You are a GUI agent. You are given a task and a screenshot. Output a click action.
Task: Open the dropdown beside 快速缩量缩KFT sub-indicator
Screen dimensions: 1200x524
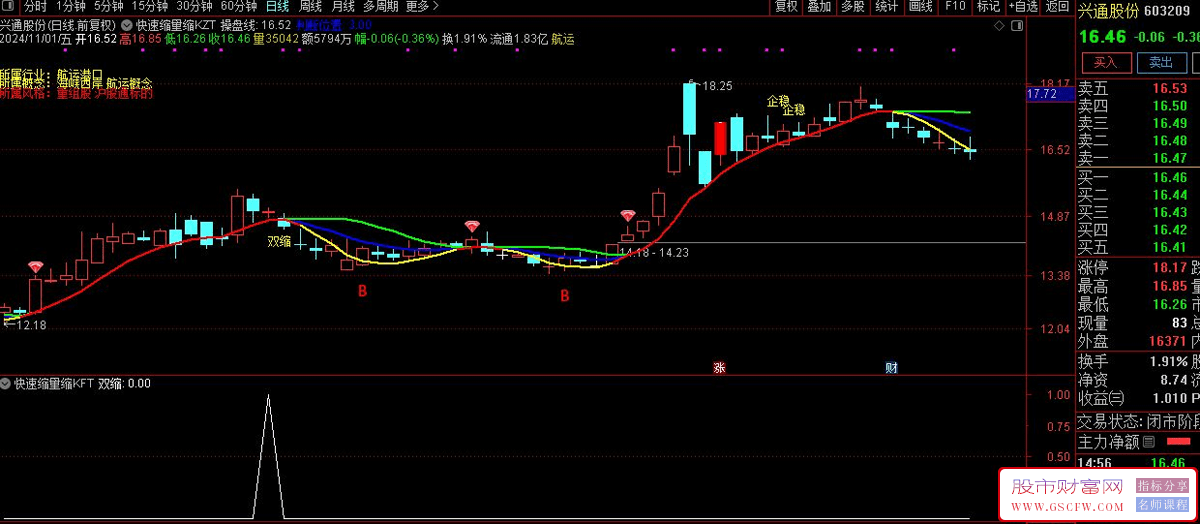coord(6,383)
